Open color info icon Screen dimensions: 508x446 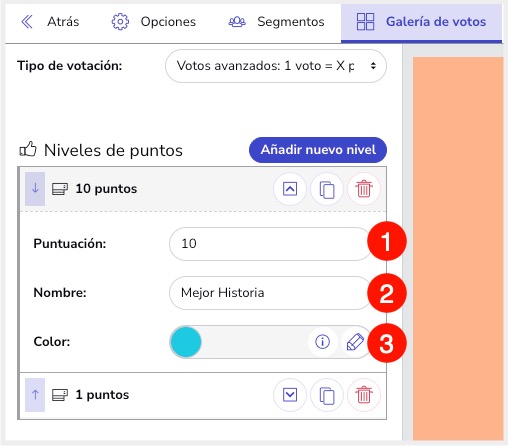(322, 342)
